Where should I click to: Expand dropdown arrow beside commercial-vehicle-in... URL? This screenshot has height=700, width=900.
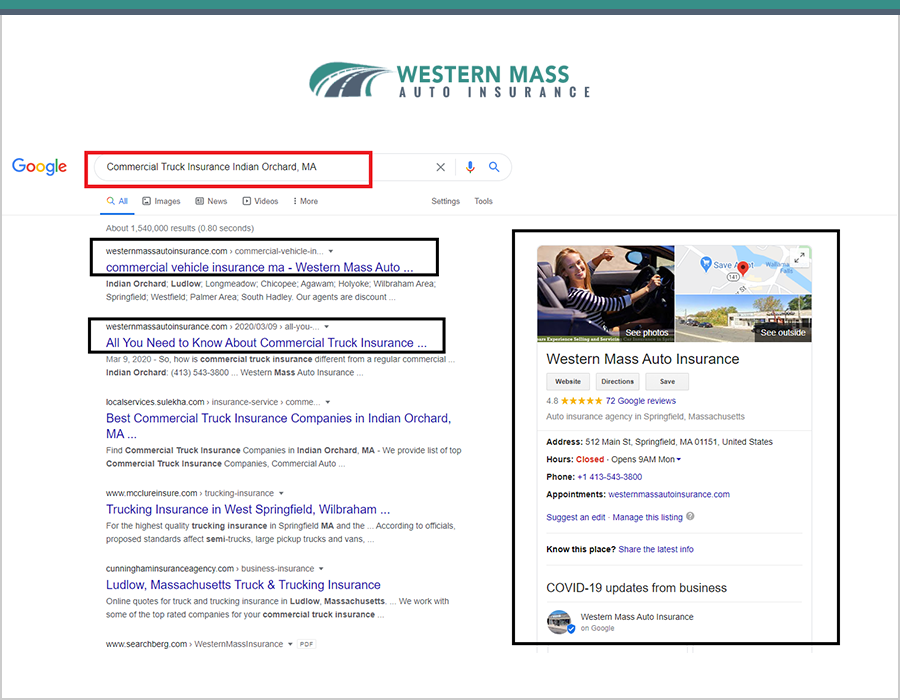331,251
